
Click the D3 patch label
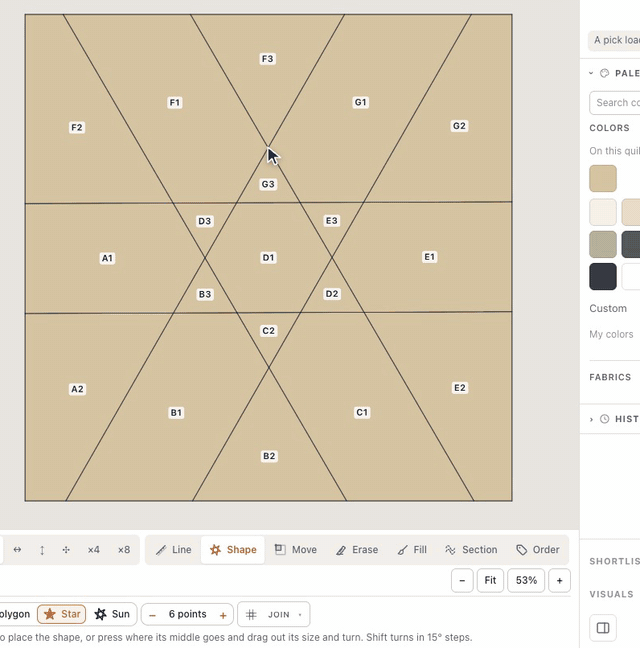205,221
